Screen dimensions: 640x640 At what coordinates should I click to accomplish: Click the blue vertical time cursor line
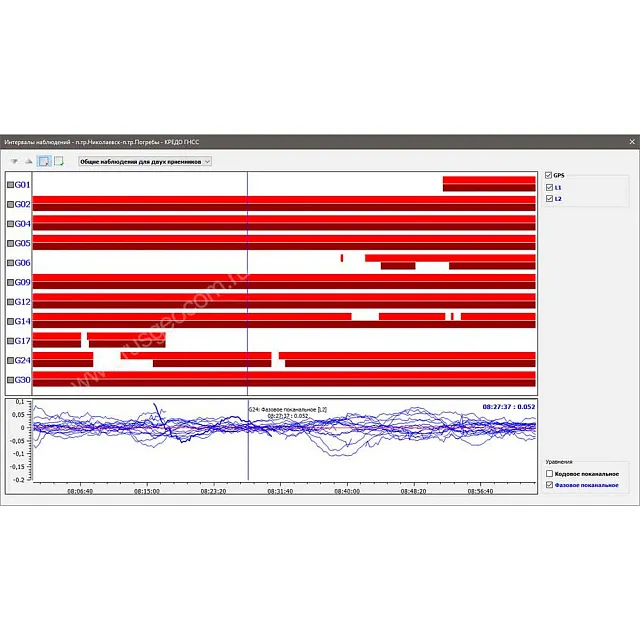pyautogui.click(x=248, y=300)
